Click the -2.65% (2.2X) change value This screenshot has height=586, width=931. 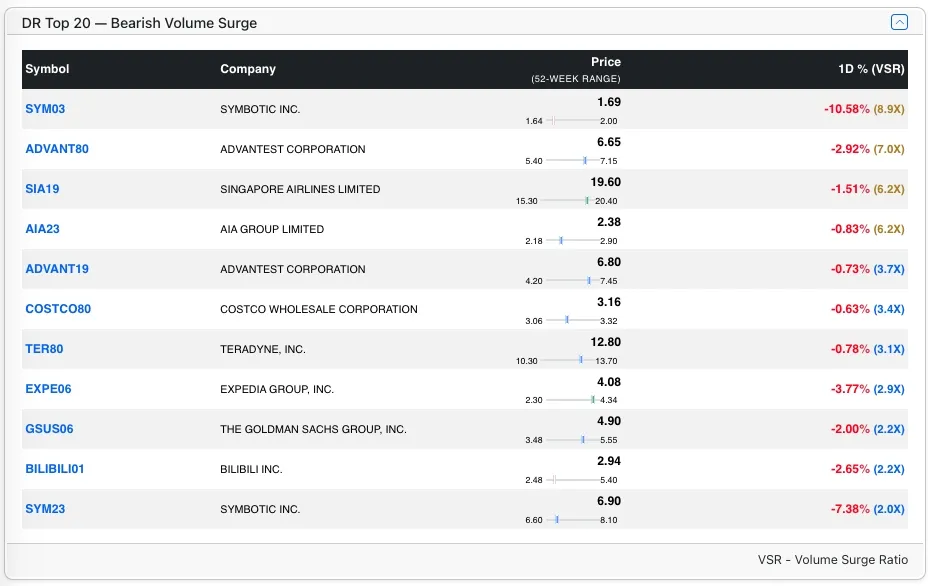[867, 469]
